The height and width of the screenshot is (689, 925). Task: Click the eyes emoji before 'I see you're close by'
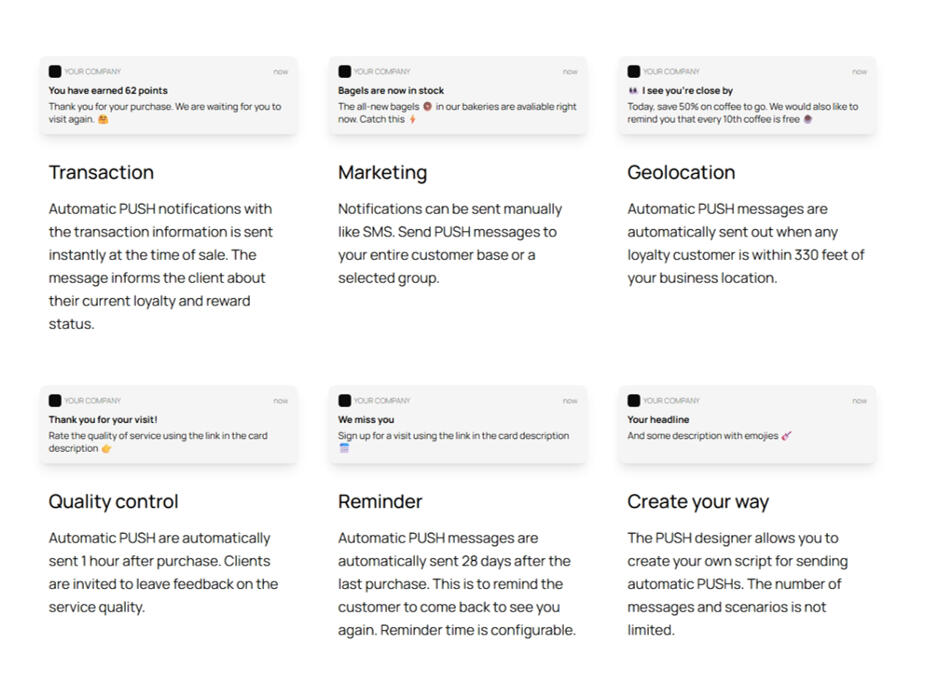[x=633, y=90]
